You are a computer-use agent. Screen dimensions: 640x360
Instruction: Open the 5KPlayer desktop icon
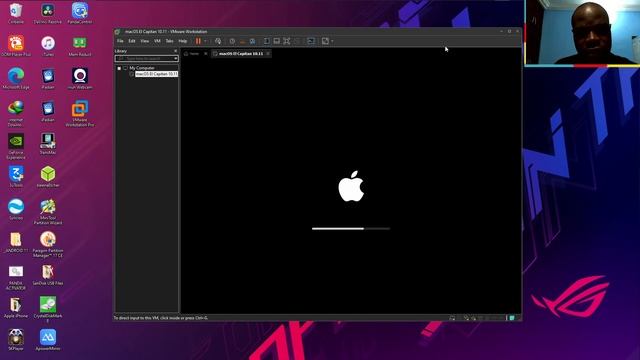pyautogui.click(x=16, y=340)
